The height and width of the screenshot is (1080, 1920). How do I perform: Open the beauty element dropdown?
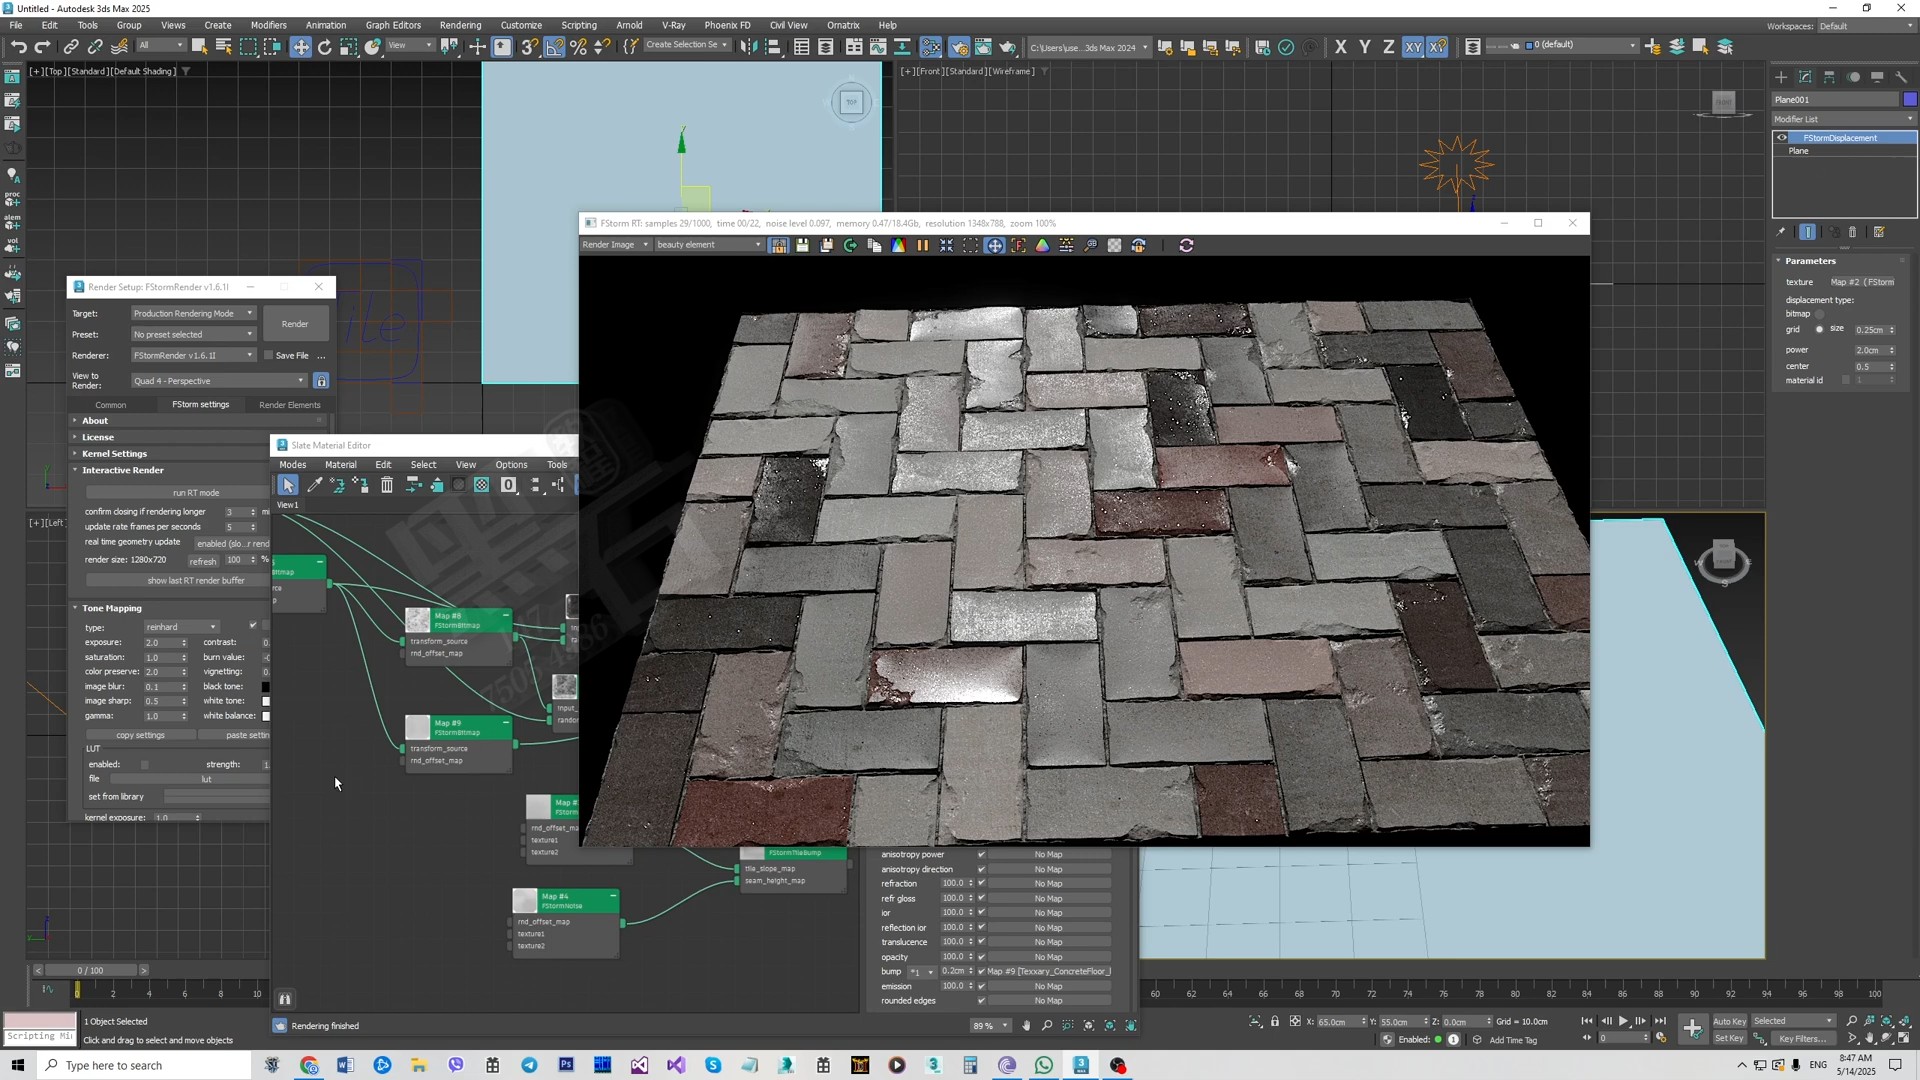[708, 245]
